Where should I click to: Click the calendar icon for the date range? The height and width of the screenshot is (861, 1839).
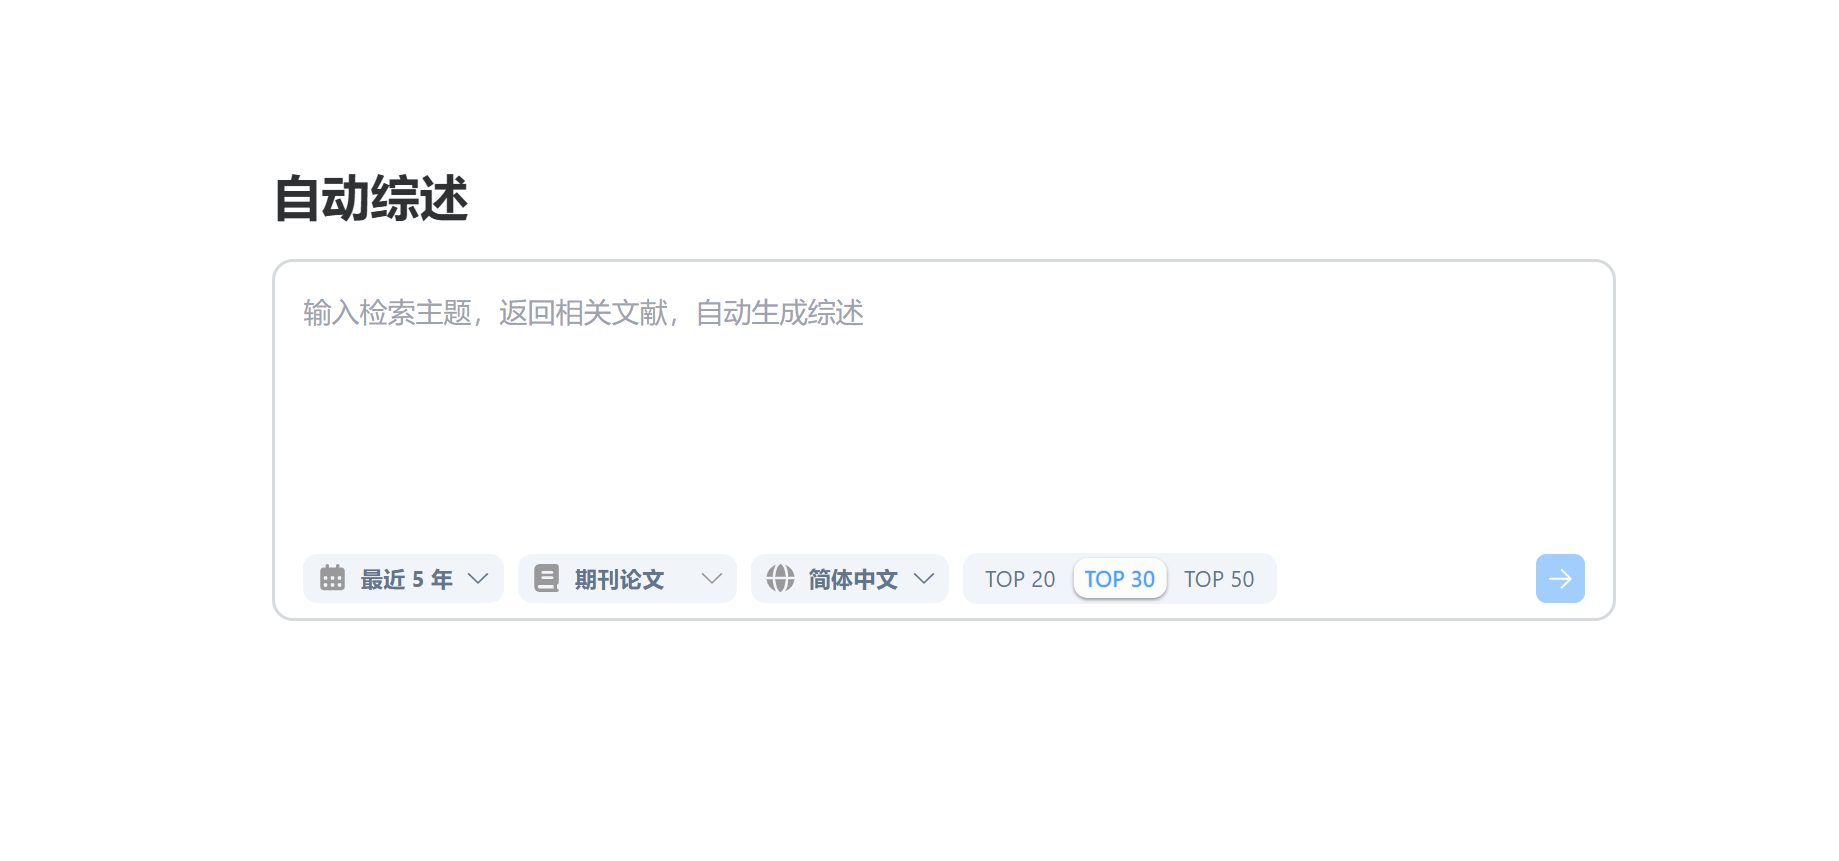click(332, 578)
